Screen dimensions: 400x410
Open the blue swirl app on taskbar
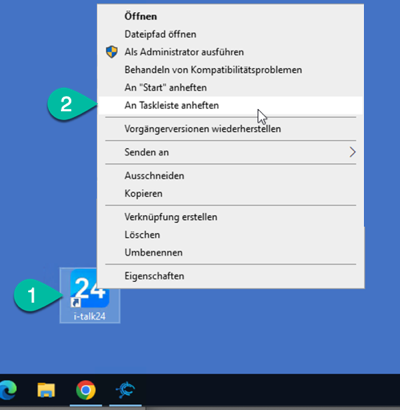(x=125, y=390)
